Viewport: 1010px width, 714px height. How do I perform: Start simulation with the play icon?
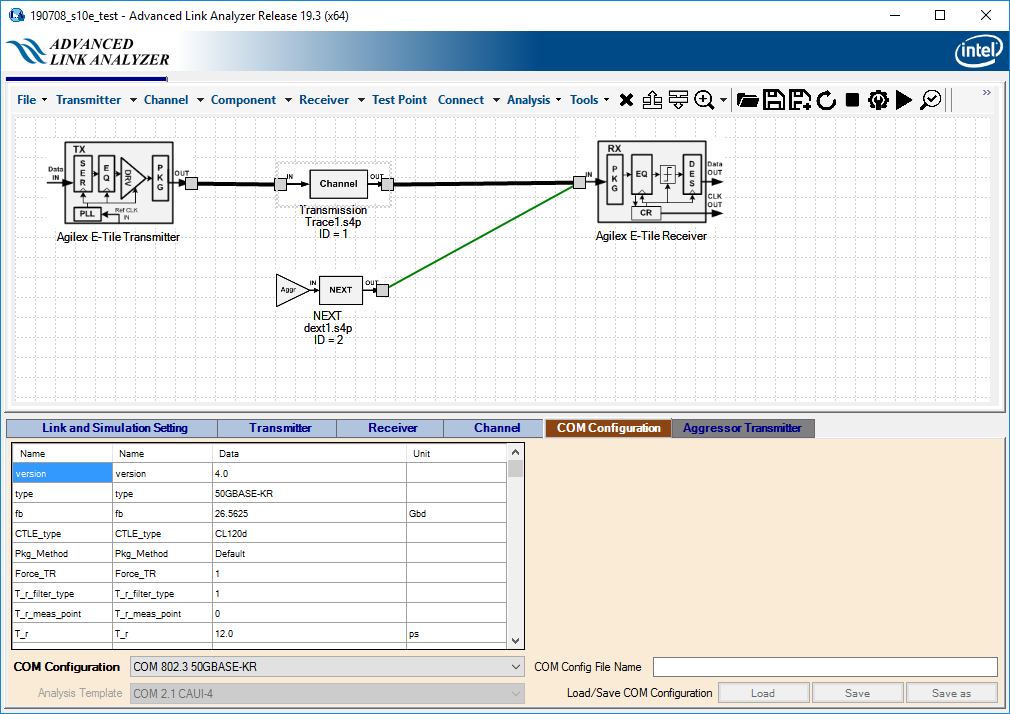904,100
